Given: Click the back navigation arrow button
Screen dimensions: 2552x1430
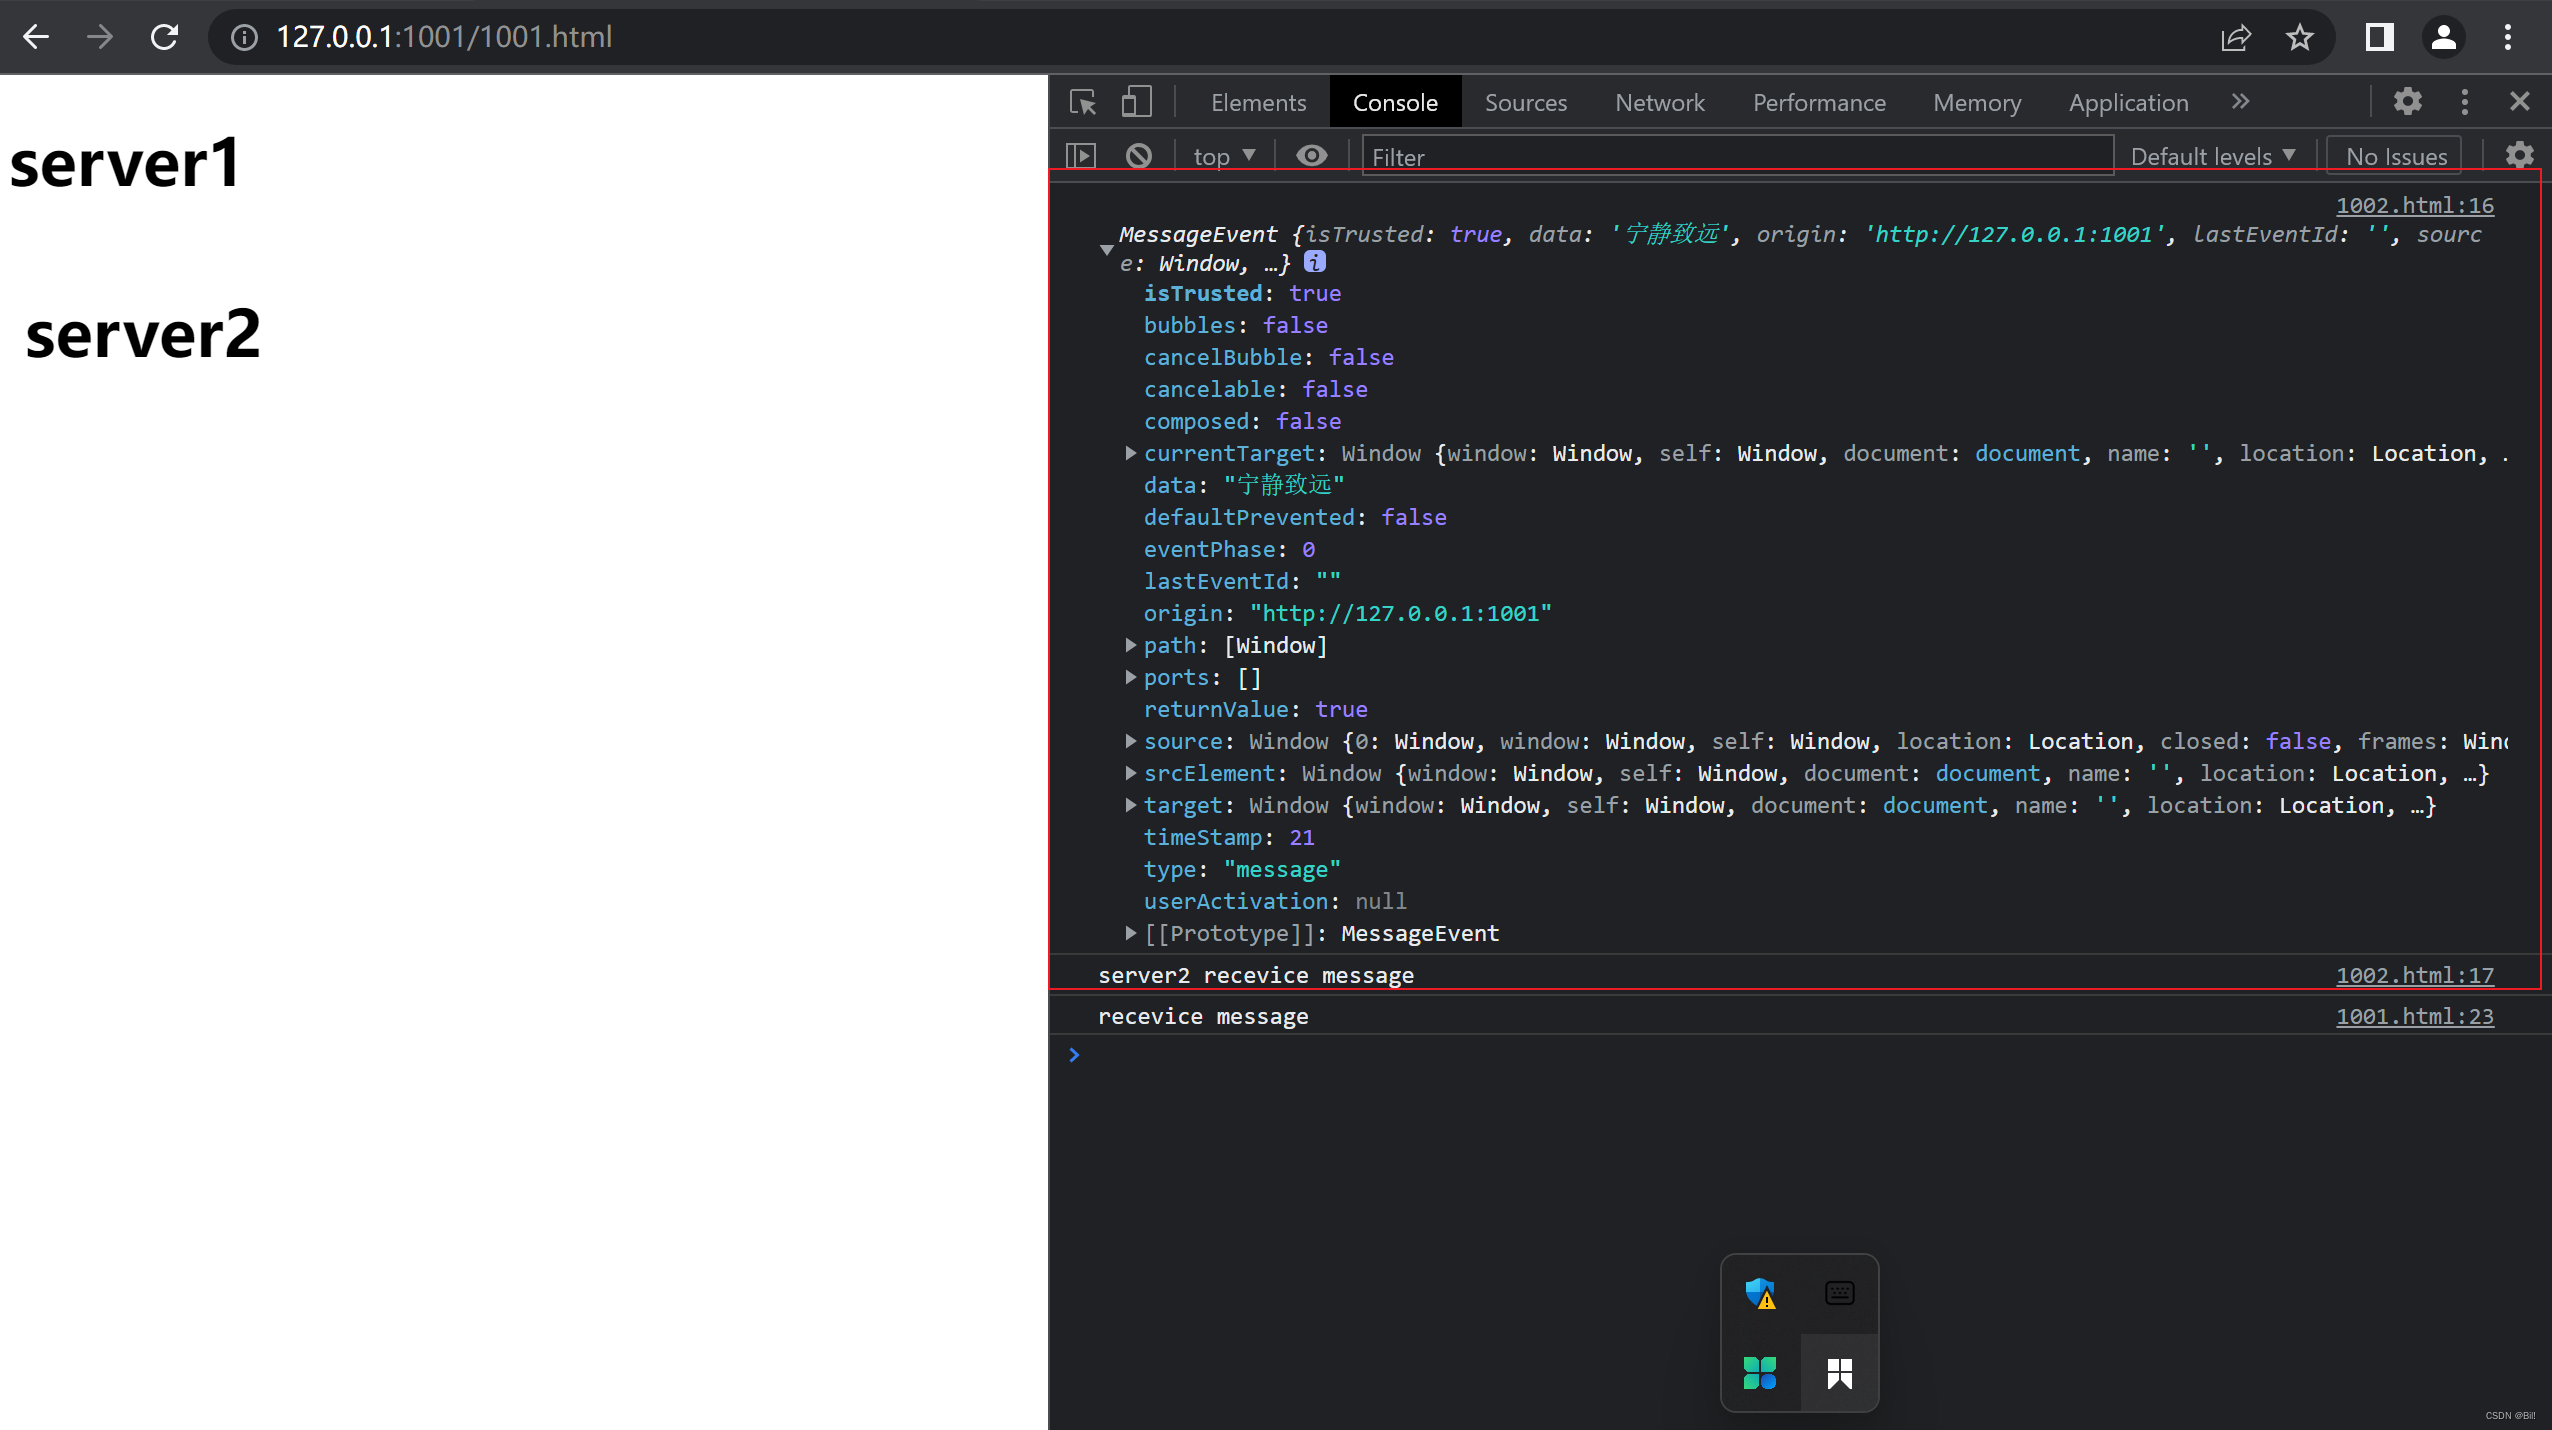Looking at the screenshot, I should click(x=39, y=37).
